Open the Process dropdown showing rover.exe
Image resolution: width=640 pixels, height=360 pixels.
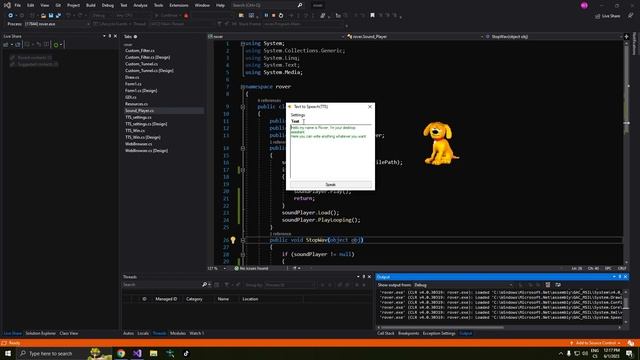[57, 24]
